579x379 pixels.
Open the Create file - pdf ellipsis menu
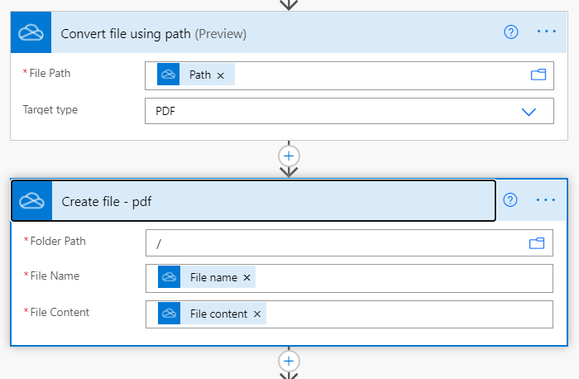[545, 200]
